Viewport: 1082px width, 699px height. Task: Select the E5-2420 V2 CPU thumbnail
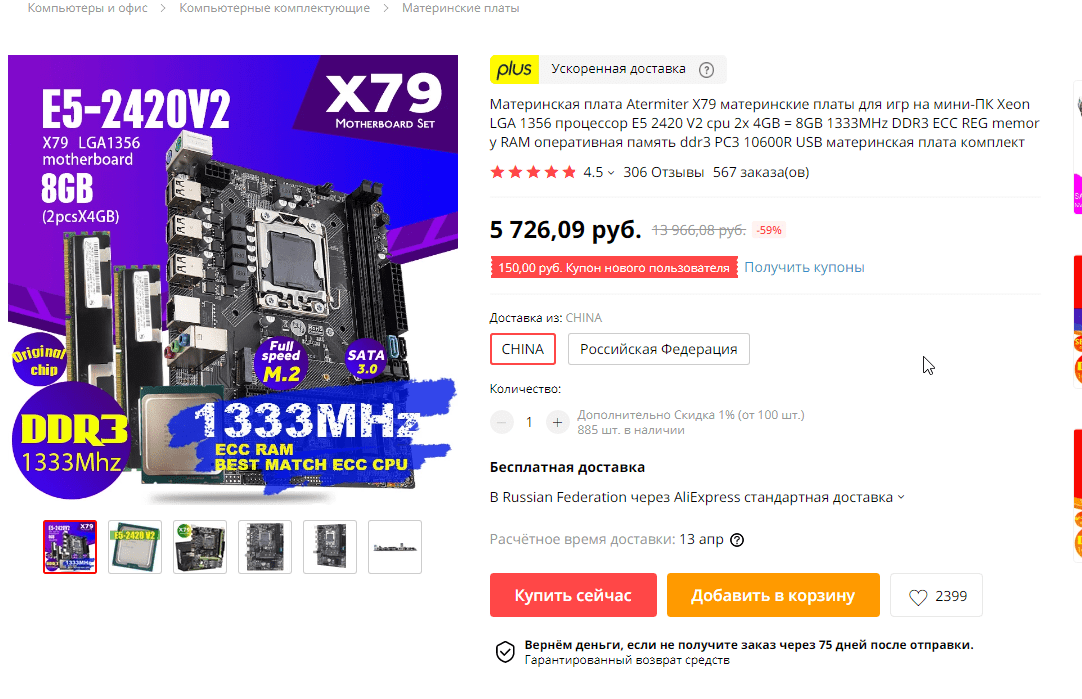point(135,547)
